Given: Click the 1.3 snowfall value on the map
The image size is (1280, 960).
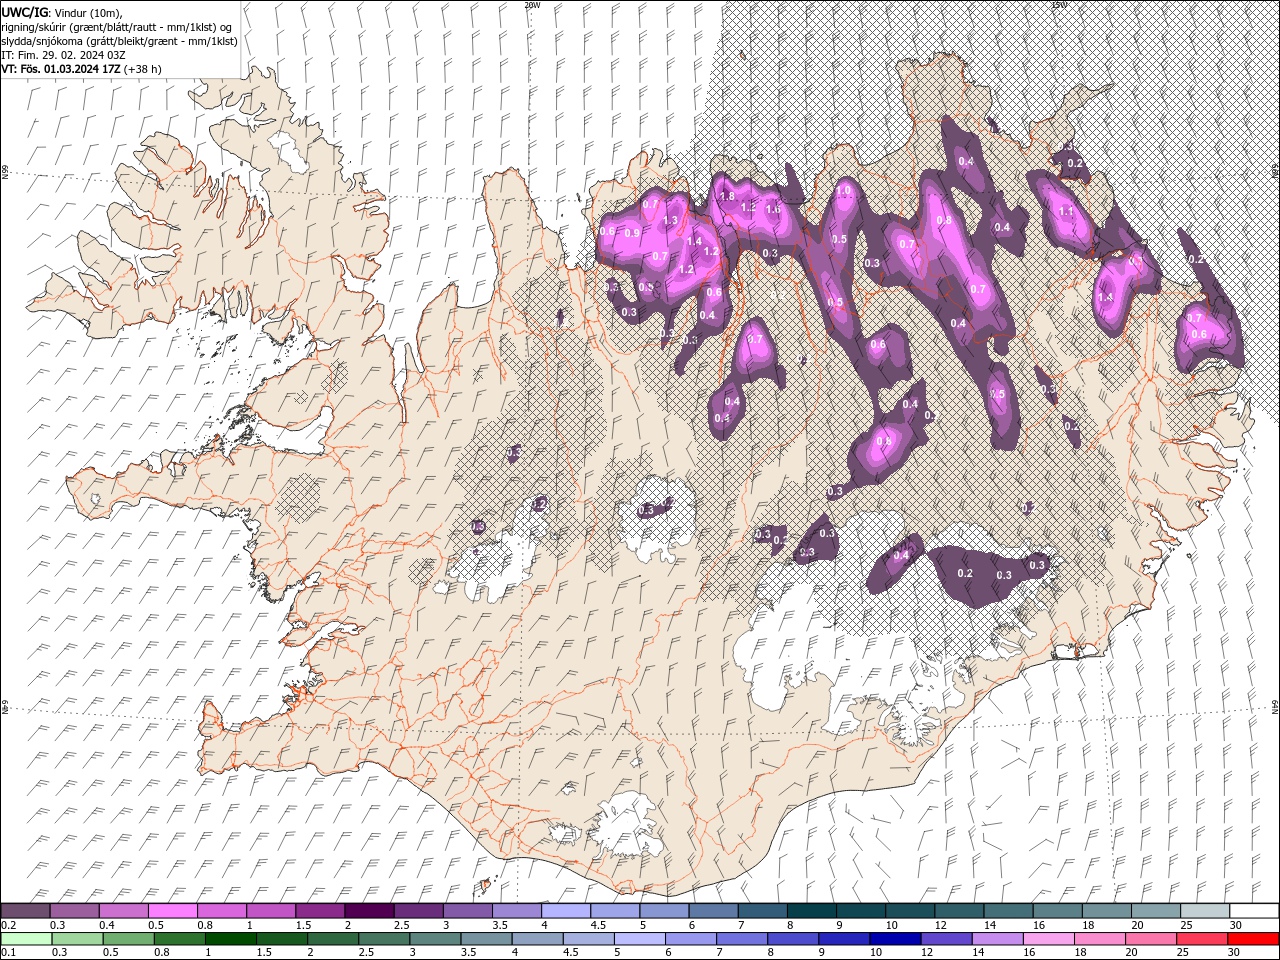Looking at the screenshot, I should [670, 221].
